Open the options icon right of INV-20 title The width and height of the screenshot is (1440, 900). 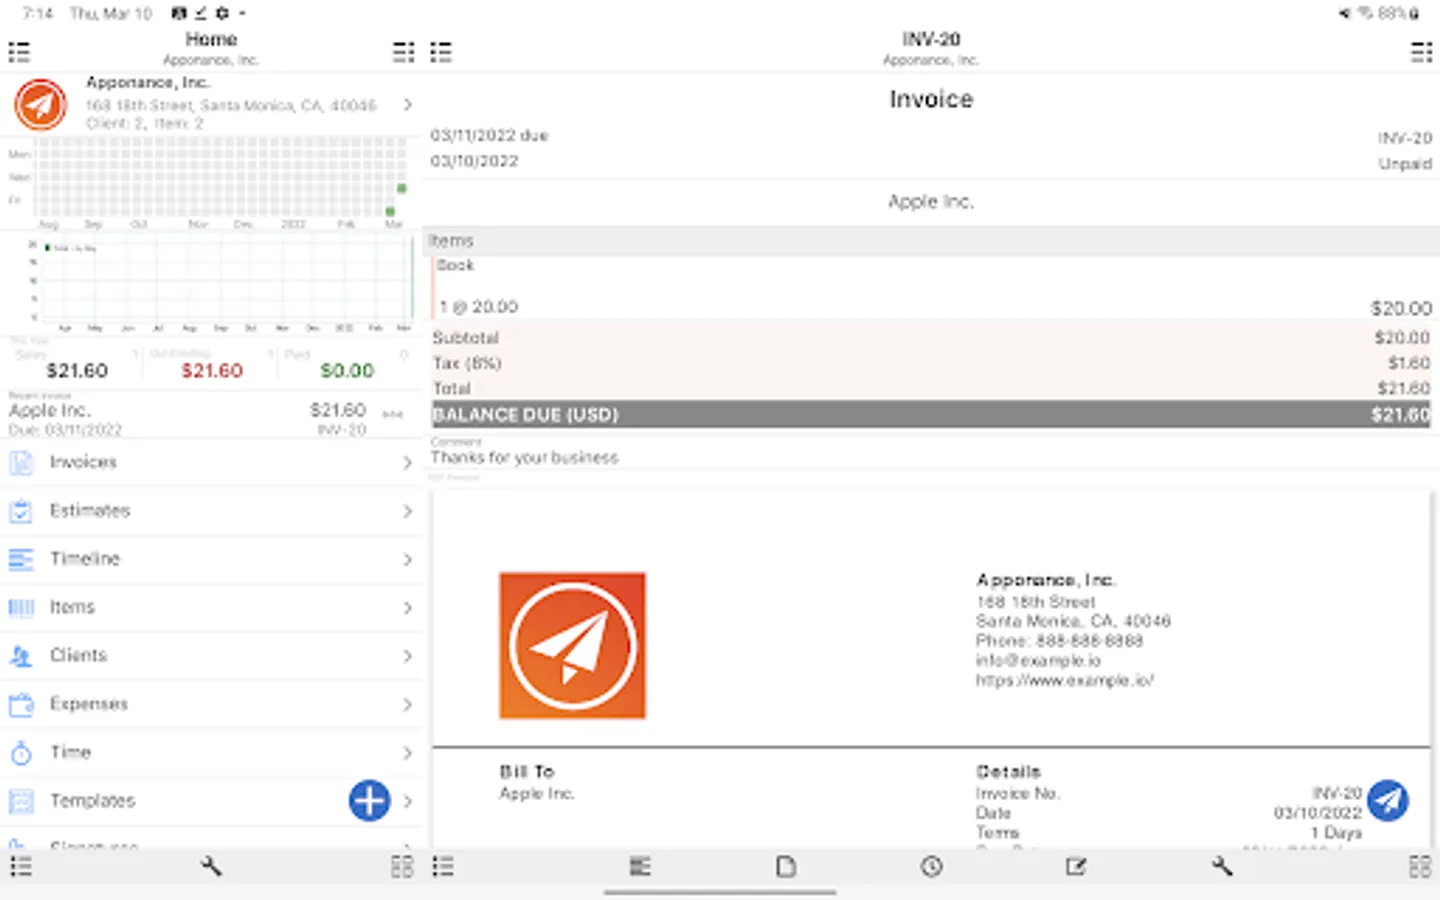tap(1421, 52)
